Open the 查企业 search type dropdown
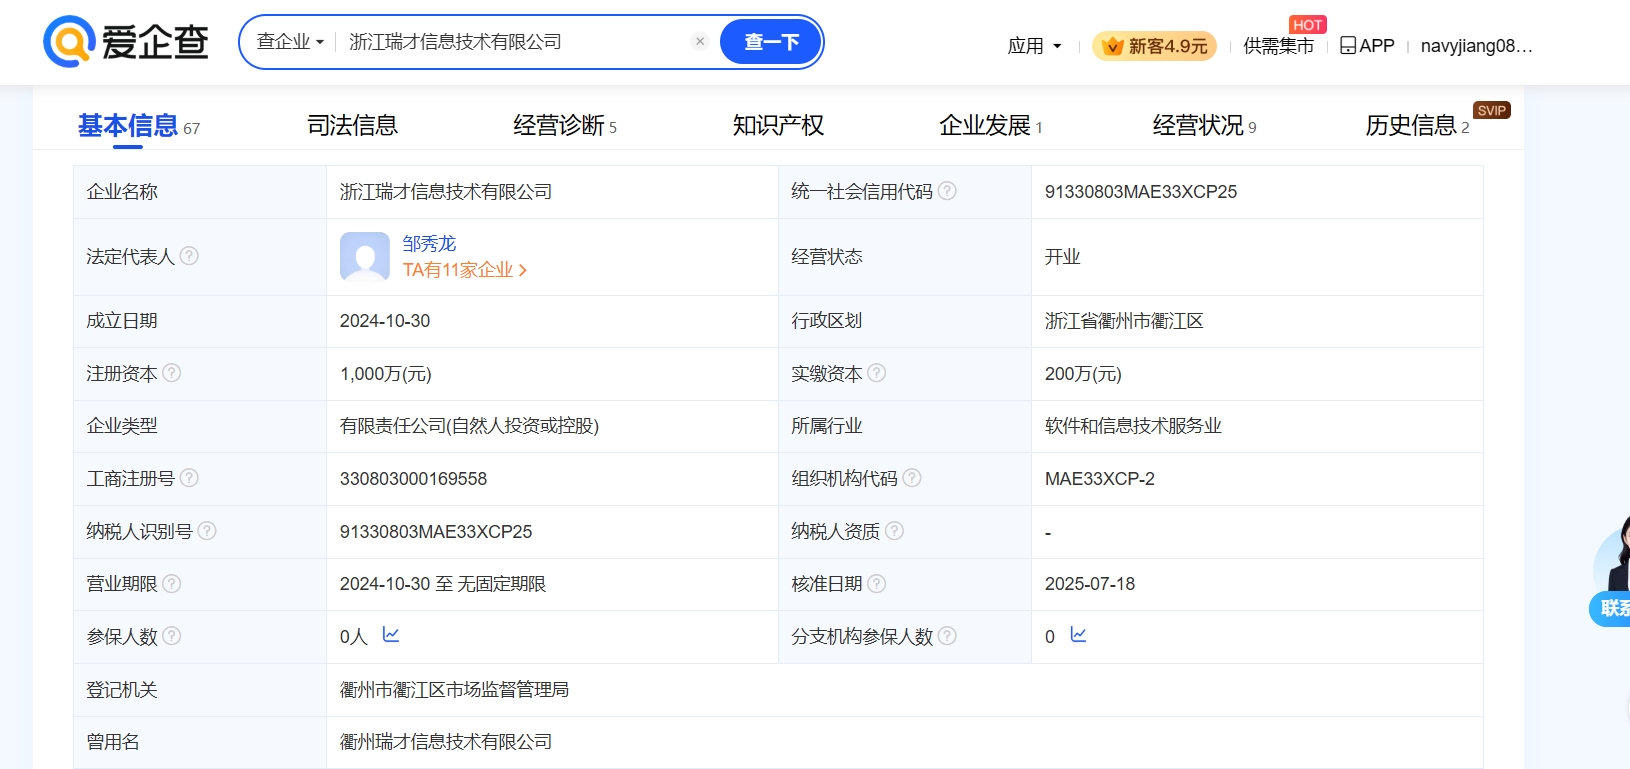 click(x=290, y=42)
